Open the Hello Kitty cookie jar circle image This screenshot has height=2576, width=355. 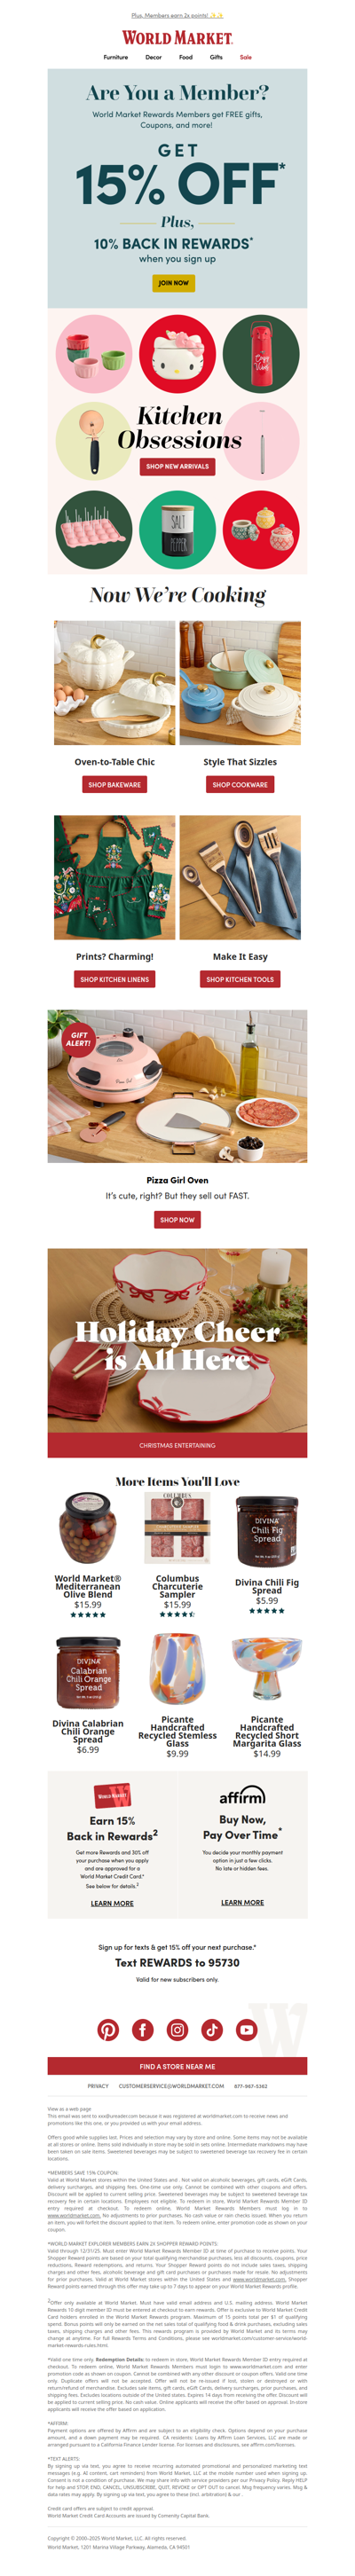pos(177,355)
